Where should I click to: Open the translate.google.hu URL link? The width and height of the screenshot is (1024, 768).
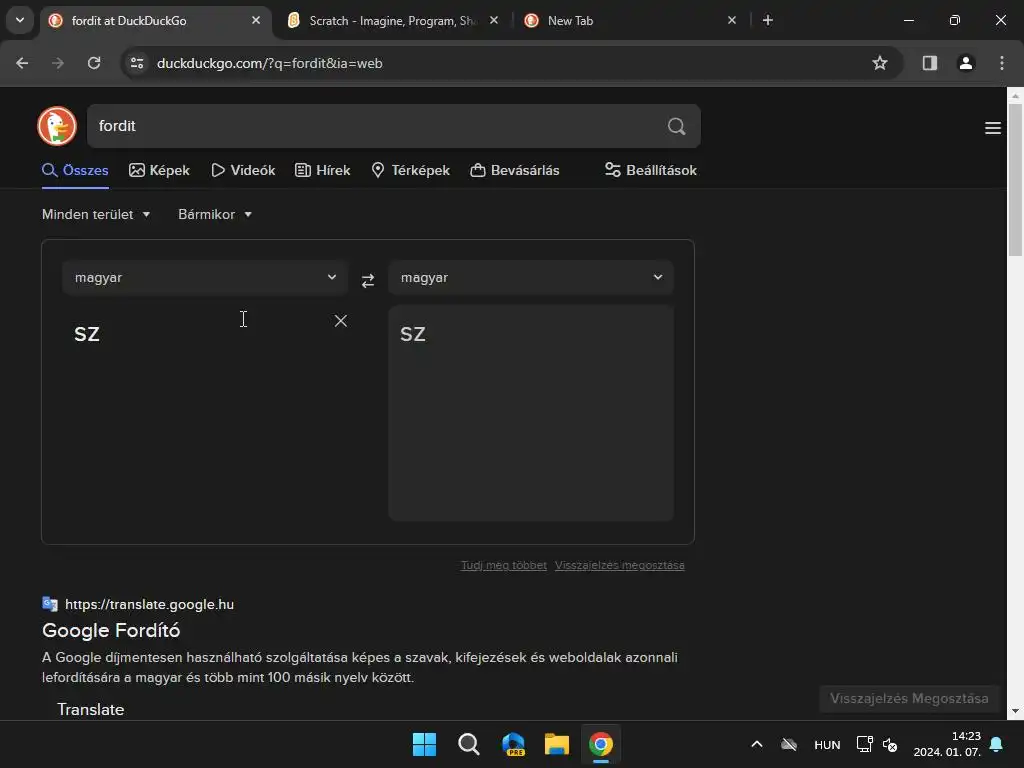click(x=150, y=605)
